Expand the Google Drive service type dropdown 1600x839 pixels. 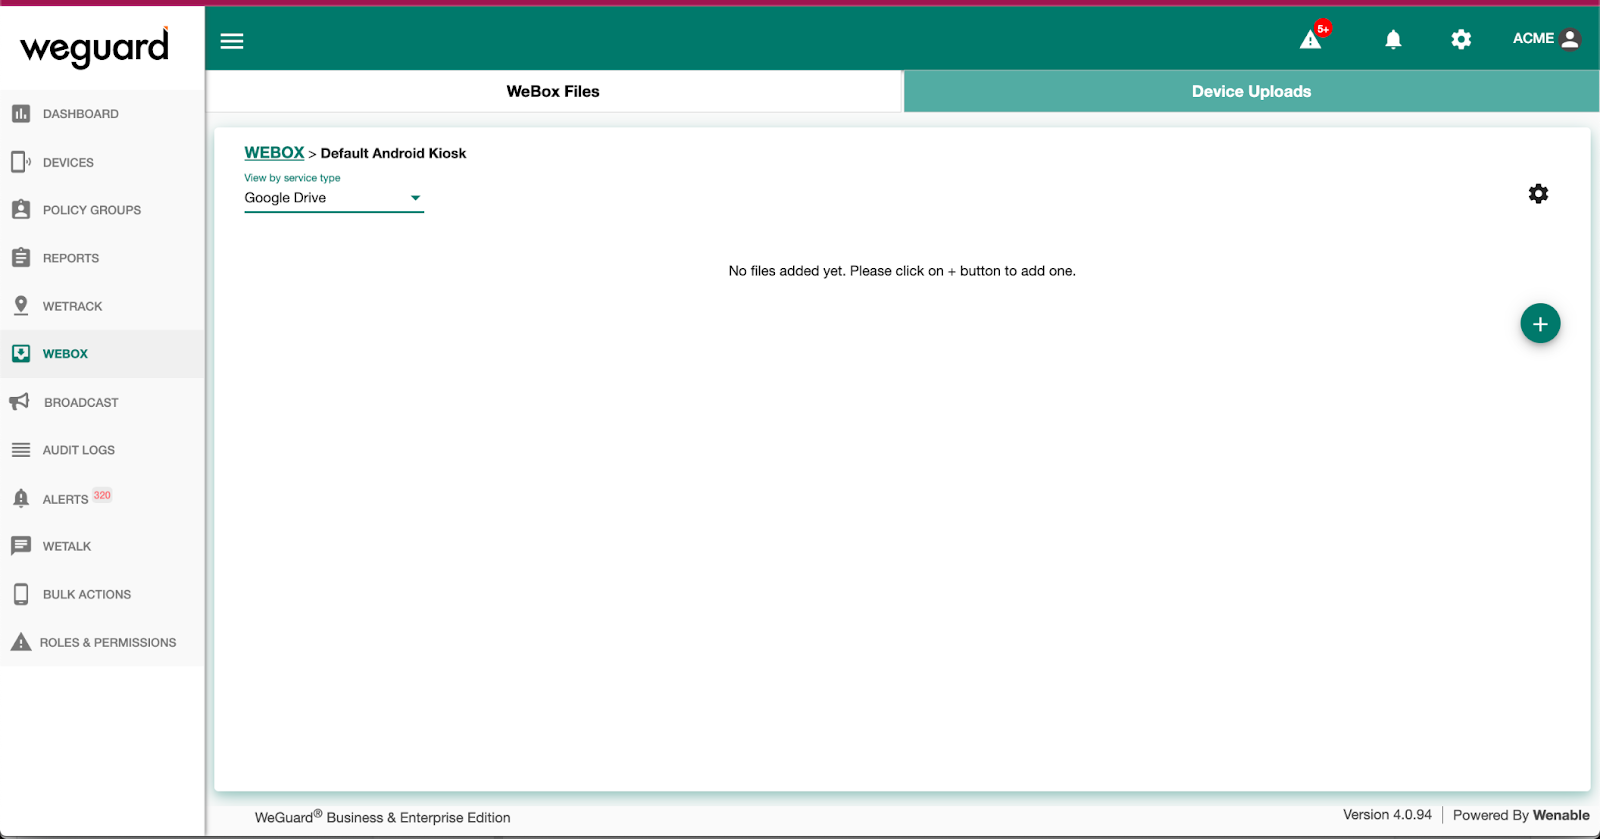(x=334, y=198)
